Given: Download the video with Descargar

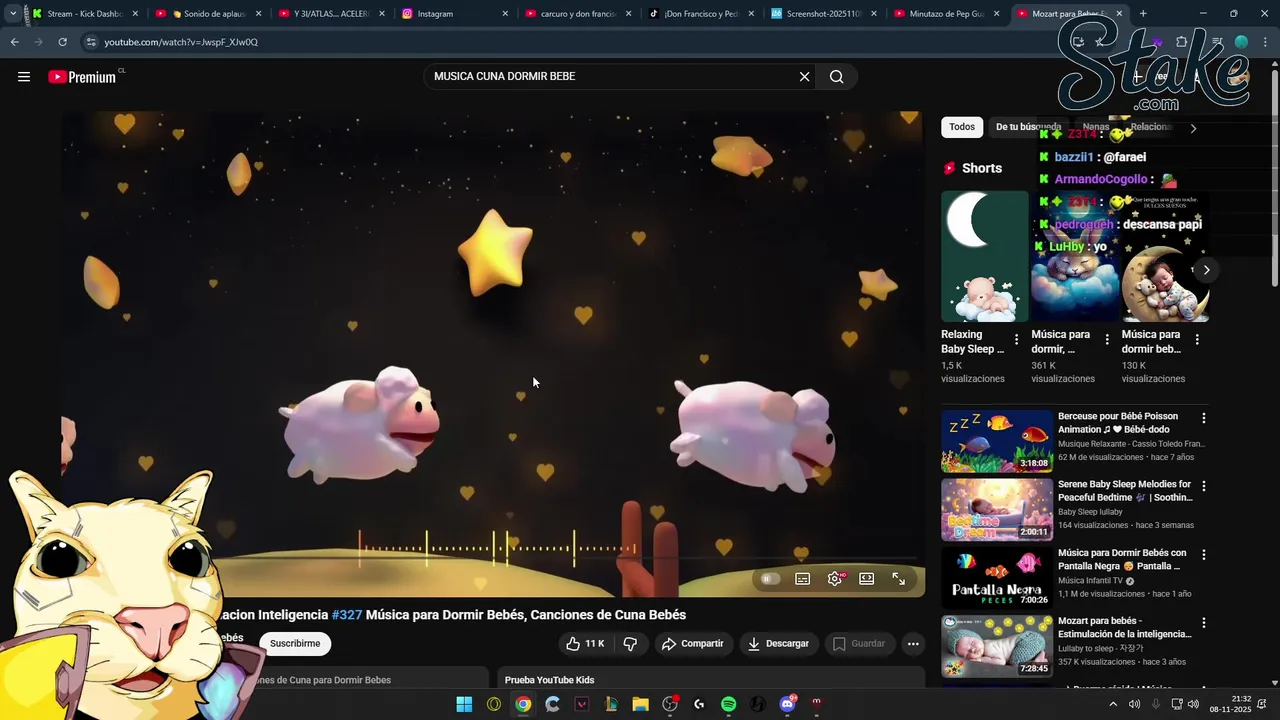Looking at the screenshot, I should tap(778, 644).
